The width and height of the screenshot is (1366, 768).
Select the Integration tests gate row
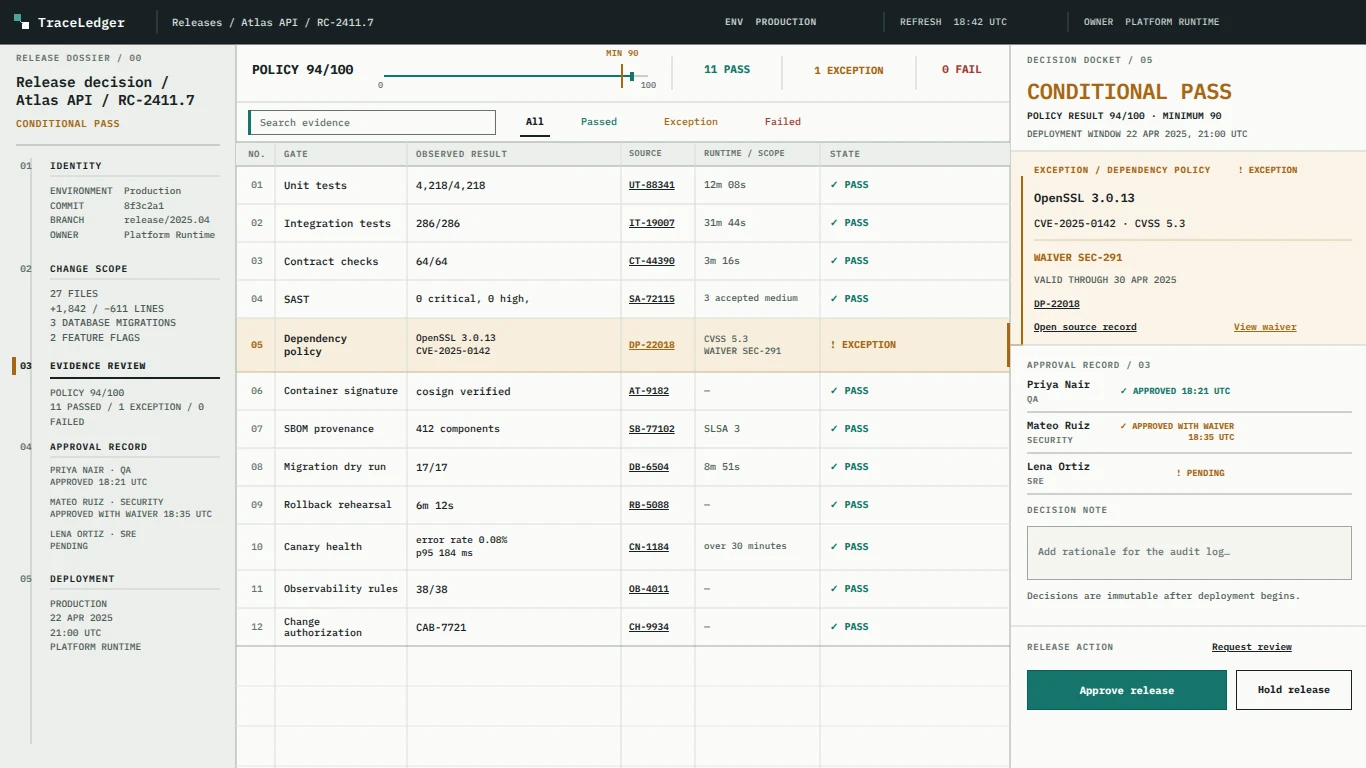pyautogui.click(x=622, y=223)
